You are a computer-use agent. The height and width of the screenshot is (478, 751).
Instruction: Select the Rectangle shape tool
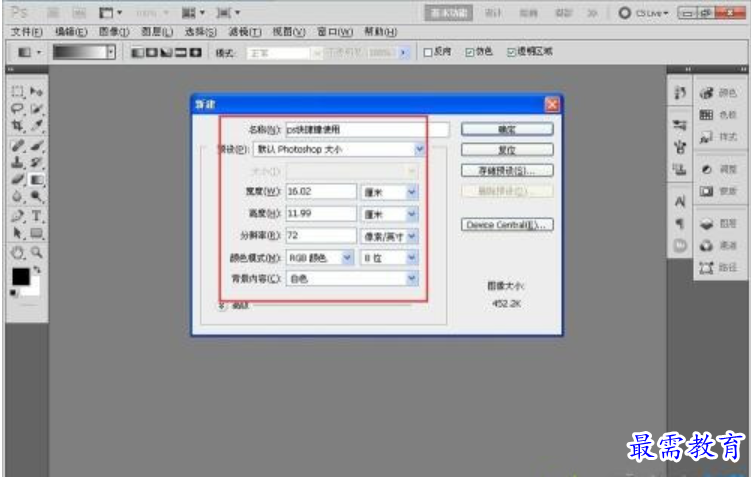36,233
